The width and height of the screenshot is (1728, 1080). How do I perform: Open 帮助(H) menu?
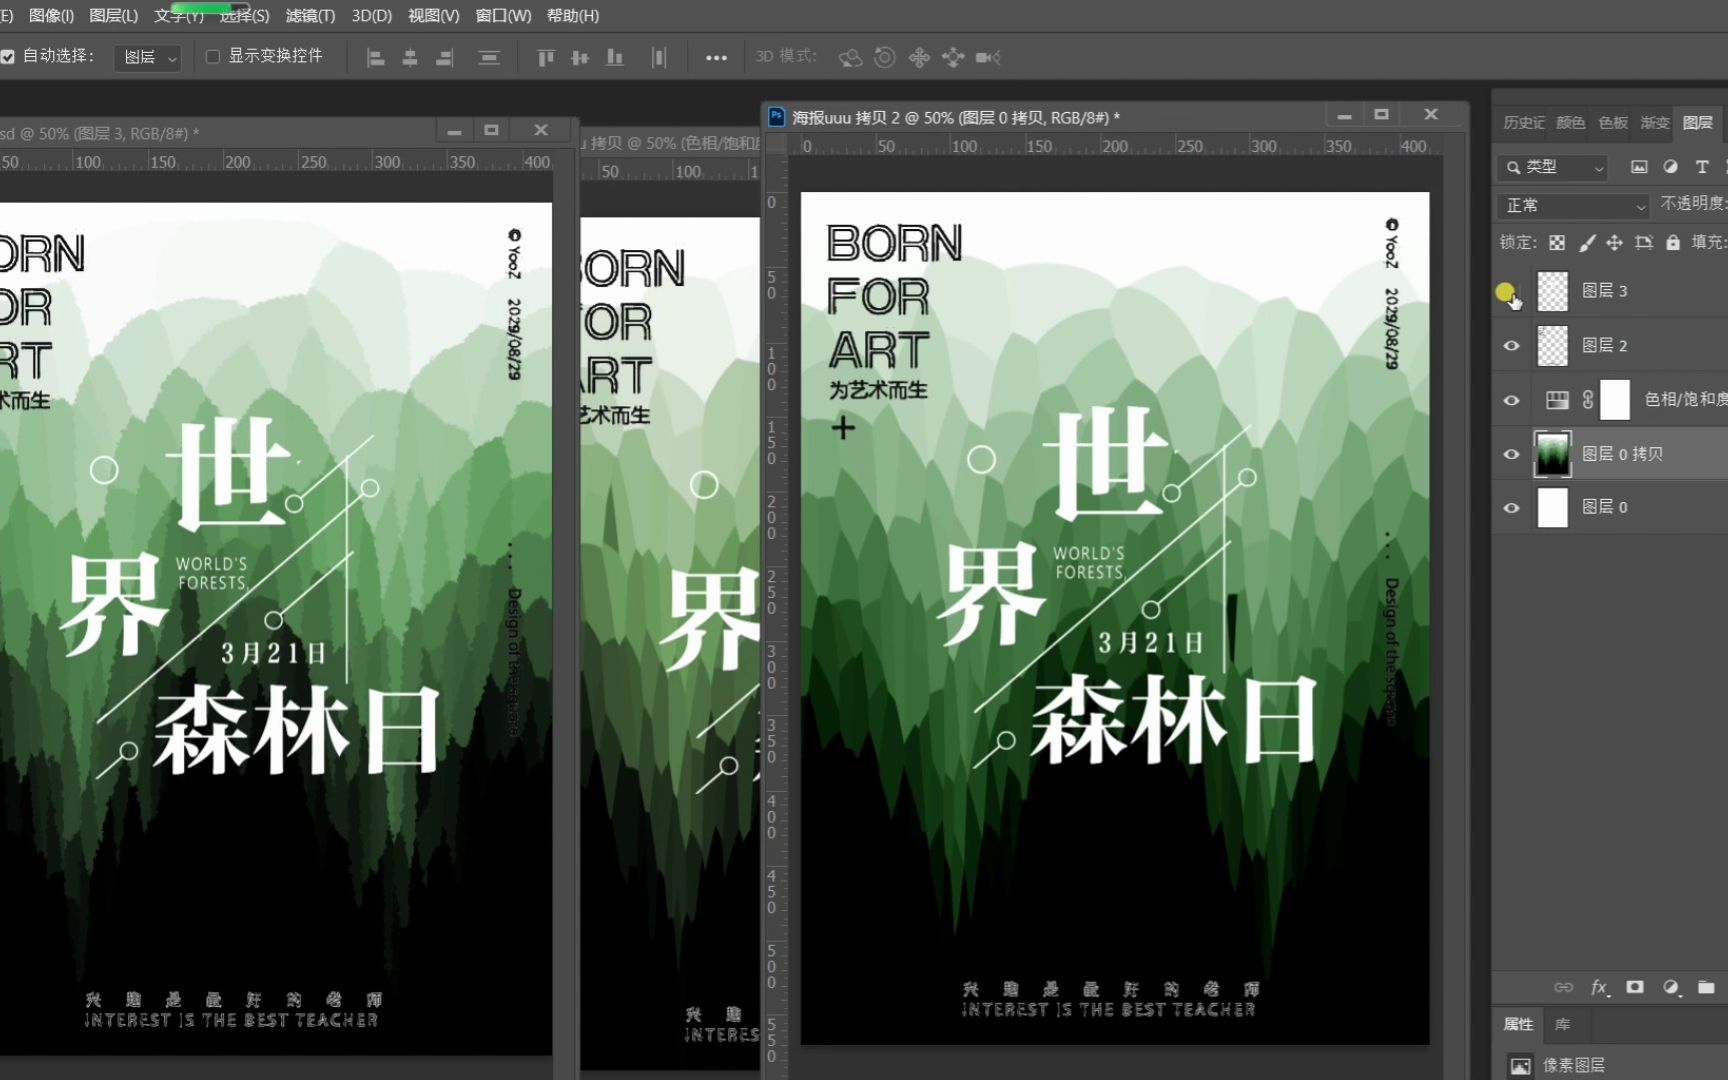[x=573, y=15]
